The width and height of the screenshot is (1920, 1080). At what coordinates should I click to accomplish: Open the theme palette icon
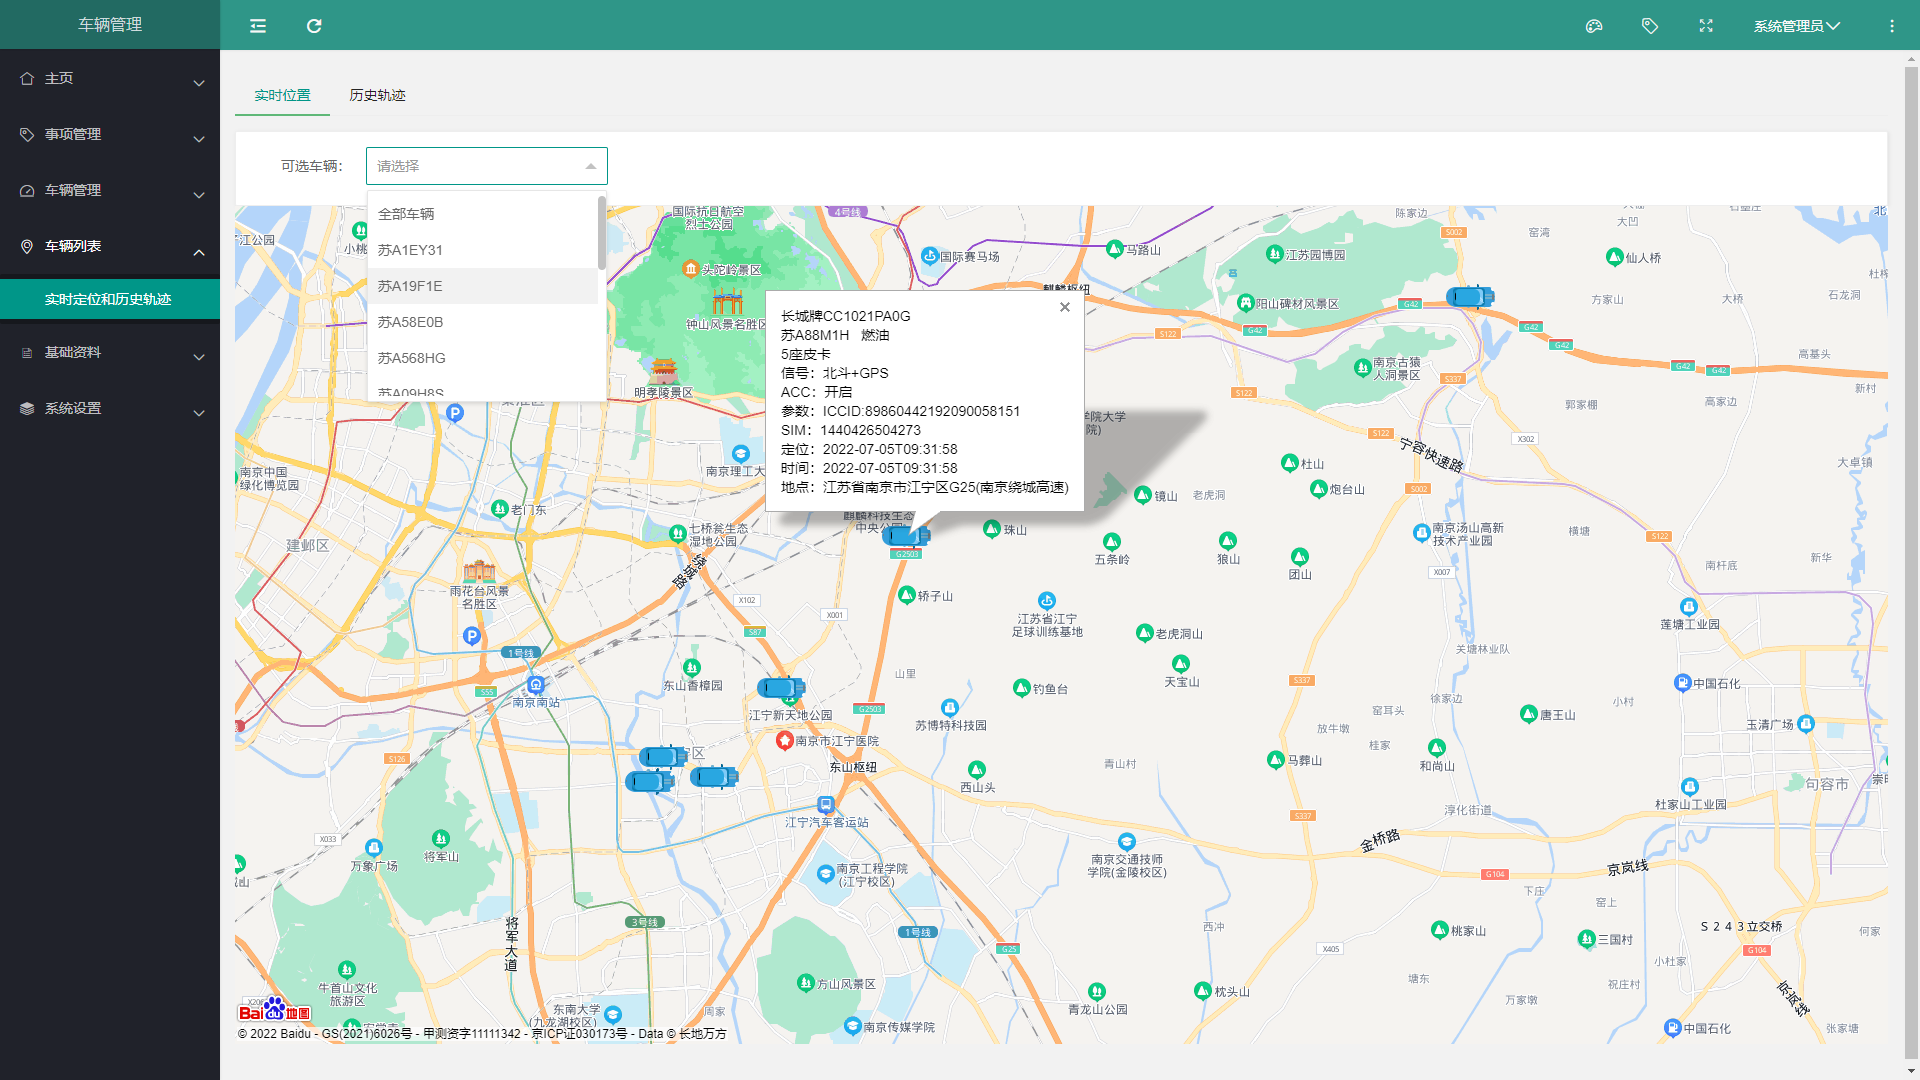pos(1594,26)
